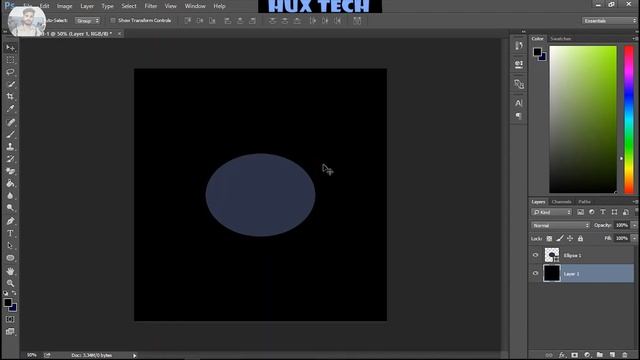Open the Filter menu

pyautogui.click(x=151, y=6)
